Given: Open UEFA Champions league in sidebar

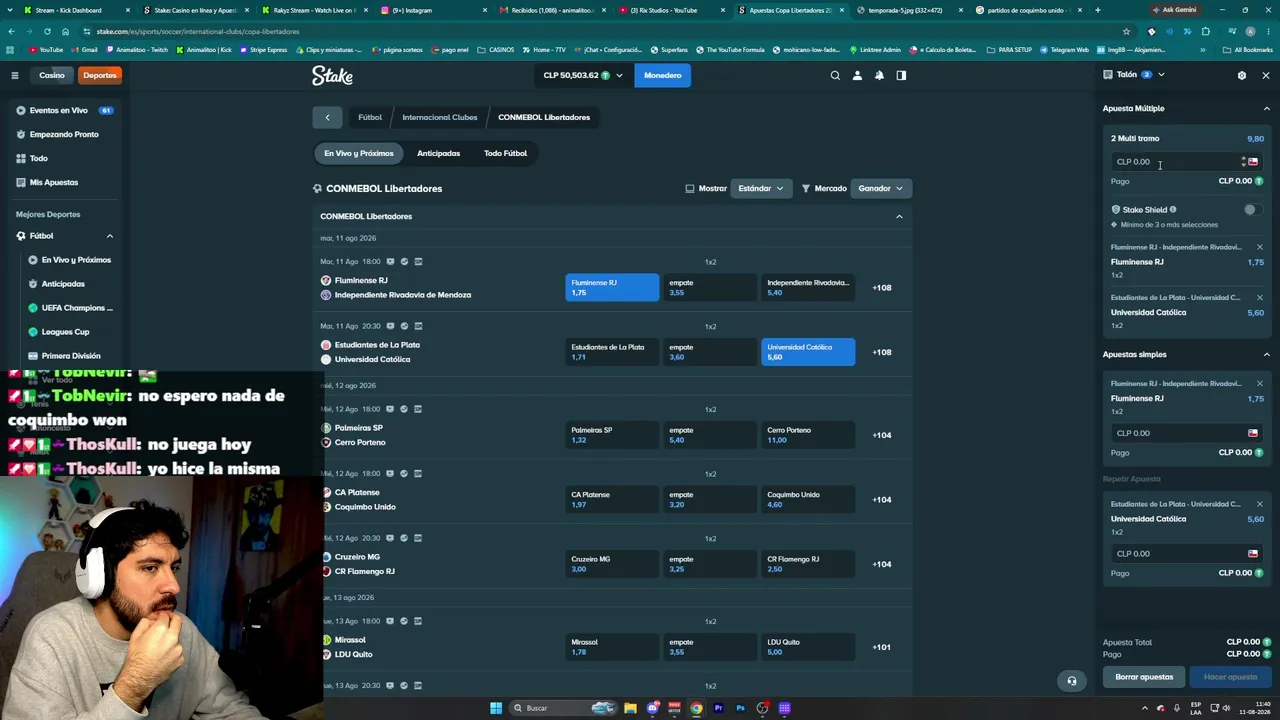Looking at the screenshot, I should pyautogui.click(x=70, y=308).
